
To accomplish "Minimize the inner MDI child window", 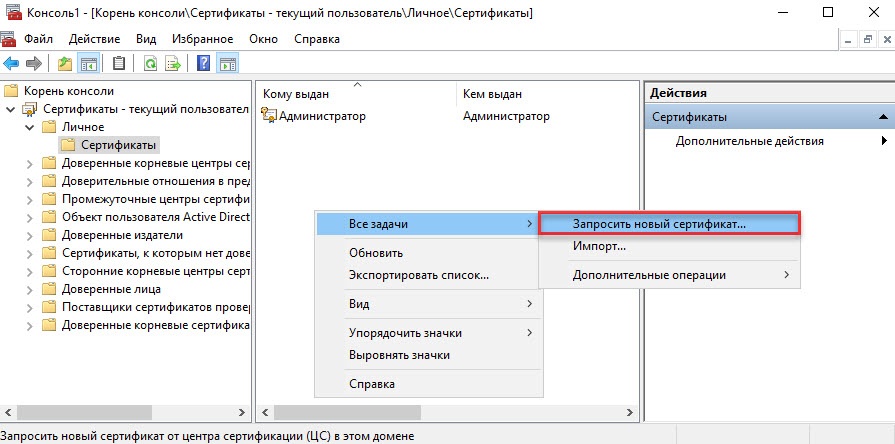I will (x=849, y=39).
